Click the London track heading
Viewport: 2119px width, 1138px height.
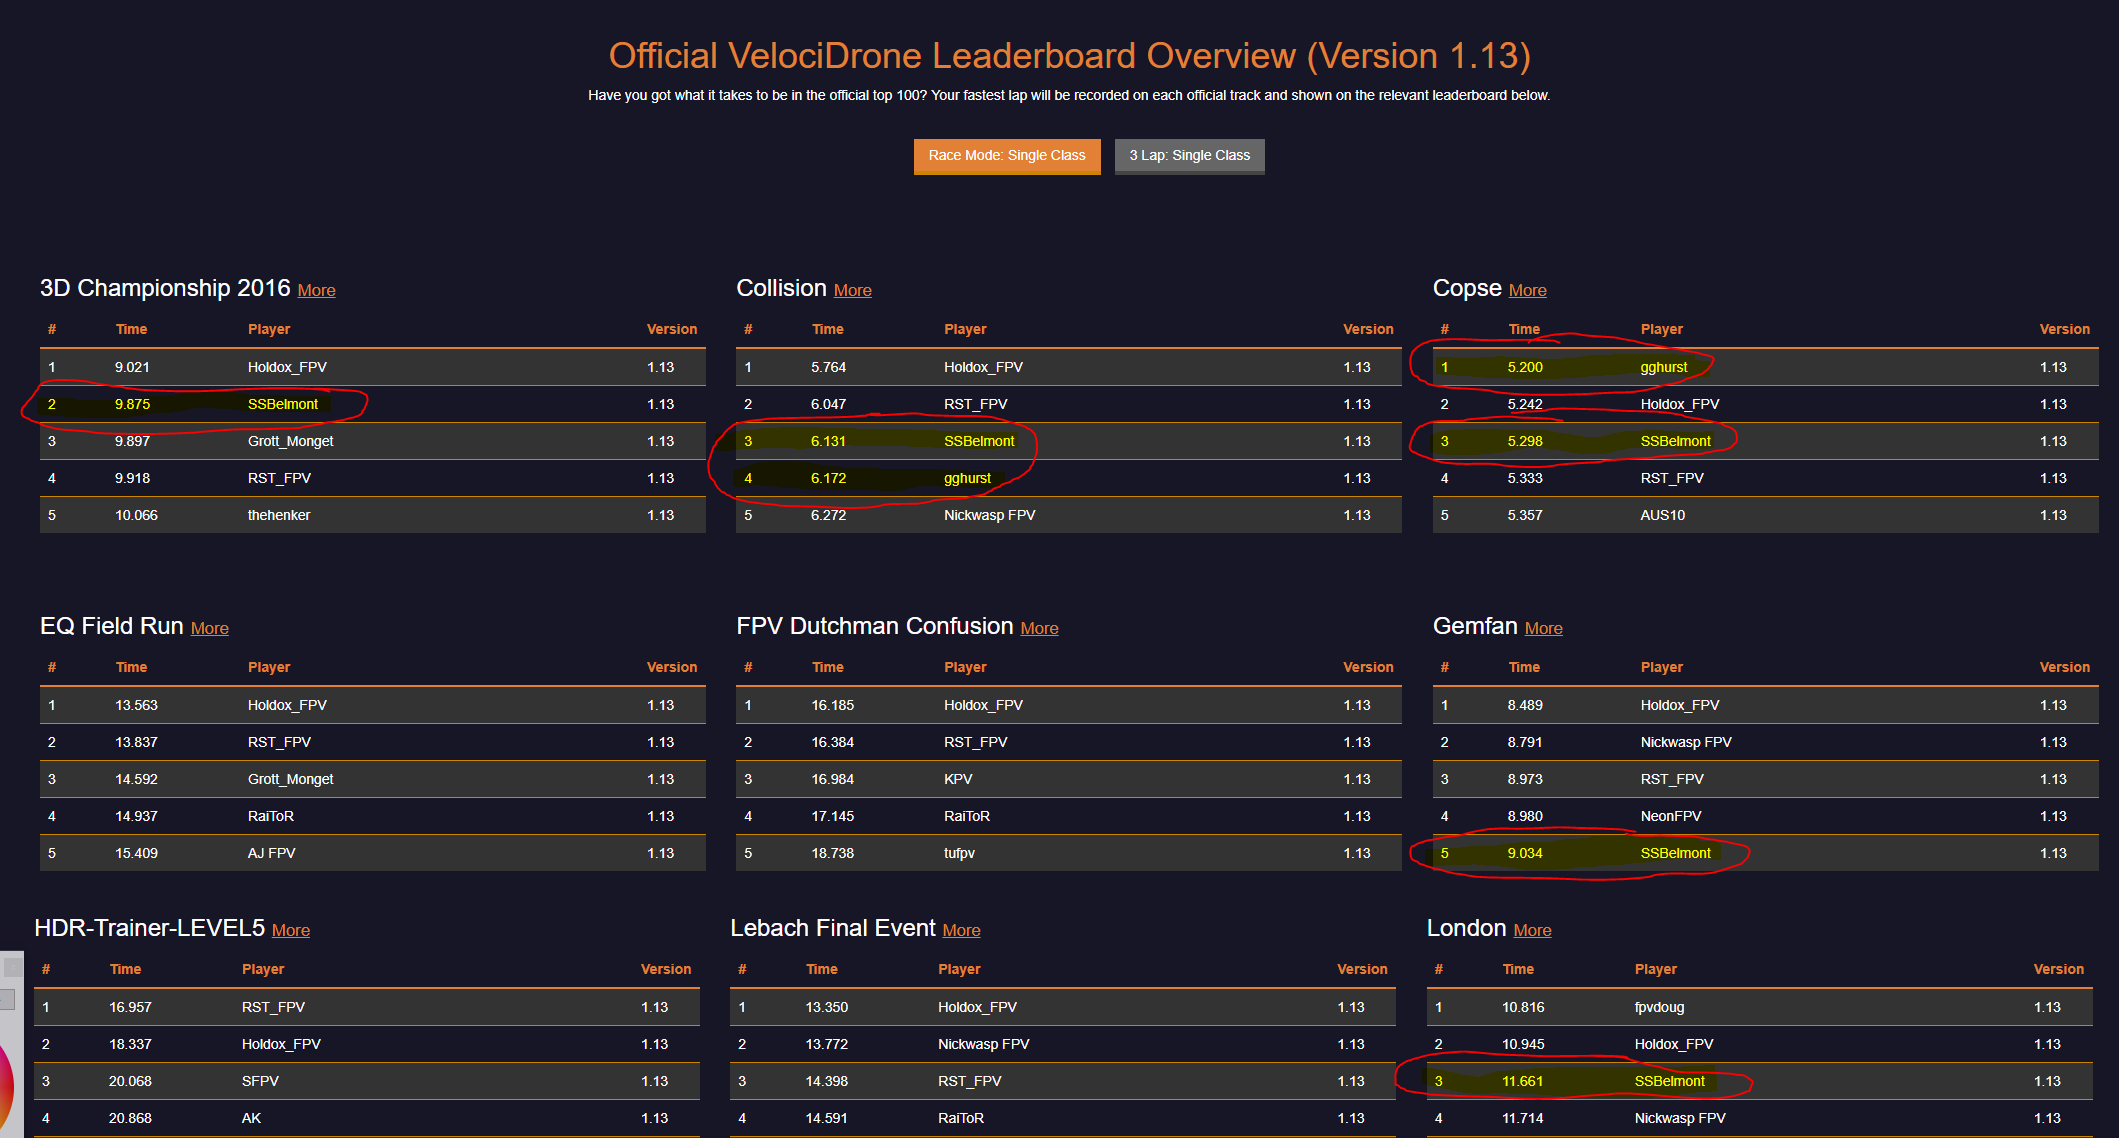pyautogui.click(x=1467, y=928)
